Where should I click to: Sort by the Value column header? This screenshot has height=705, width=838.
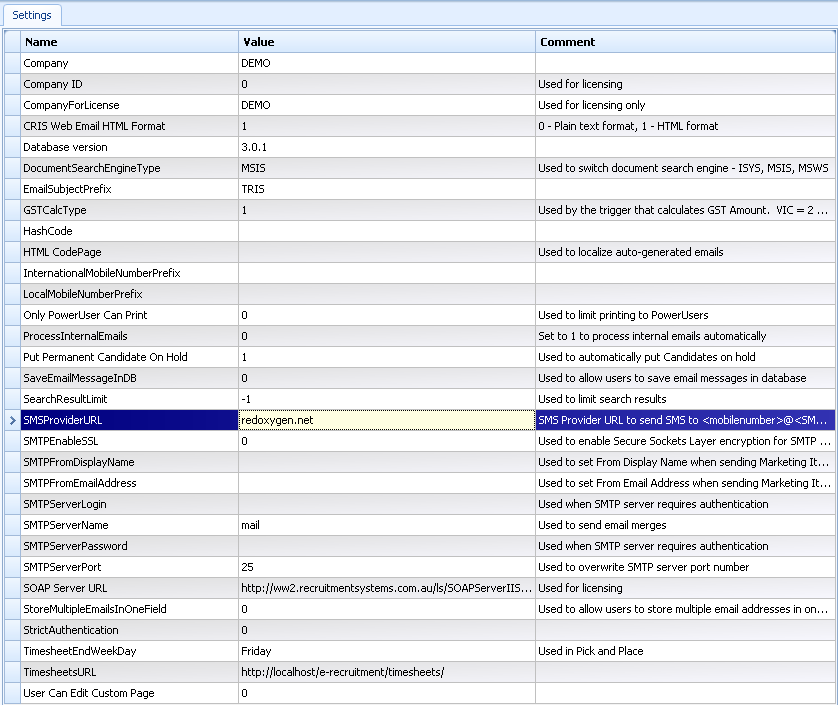[386, 42]
